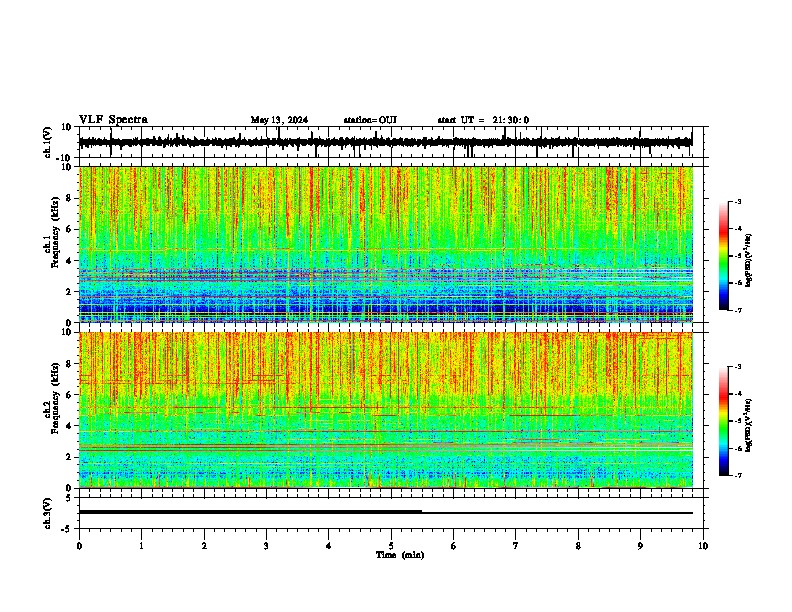Image resolution: width=792 pixels, height=612 pixels.
Task: Click the 'station=OUI' label
Action: 370,120
